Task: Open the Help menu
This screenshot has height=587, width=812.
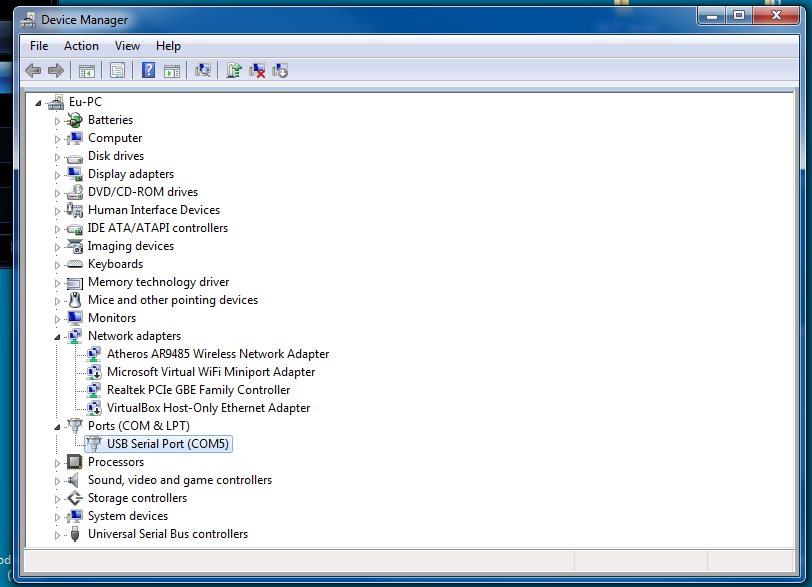Action: click(168, 46)
